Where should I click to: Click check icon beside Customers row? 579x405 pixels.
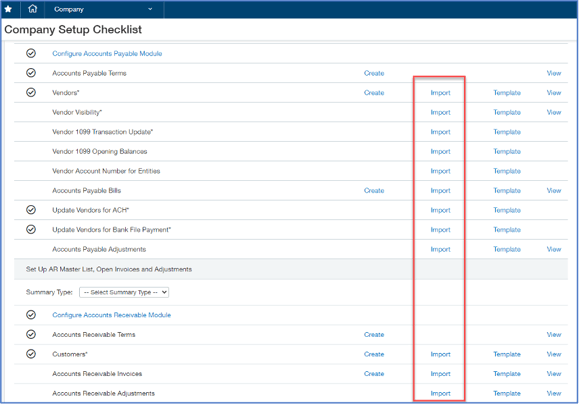tap(31, 354)
